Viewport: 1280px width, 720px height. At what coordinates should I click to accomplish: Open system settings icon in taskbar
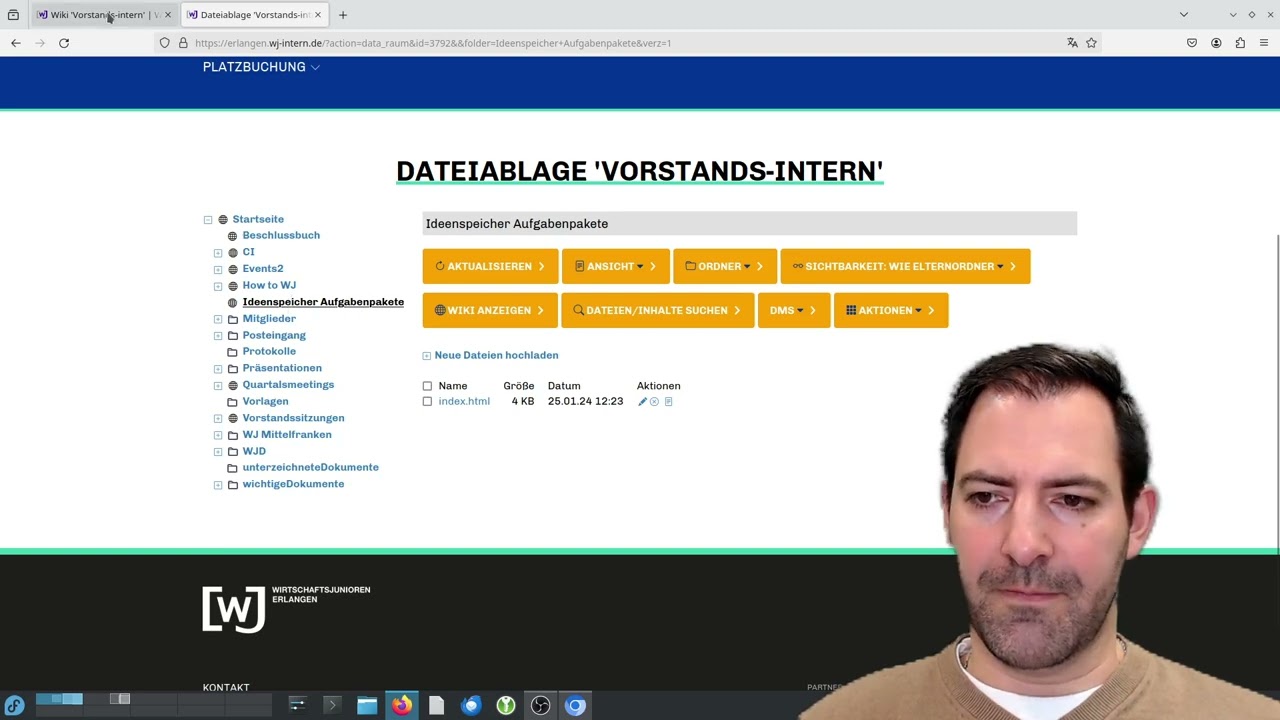pos(297,706)
